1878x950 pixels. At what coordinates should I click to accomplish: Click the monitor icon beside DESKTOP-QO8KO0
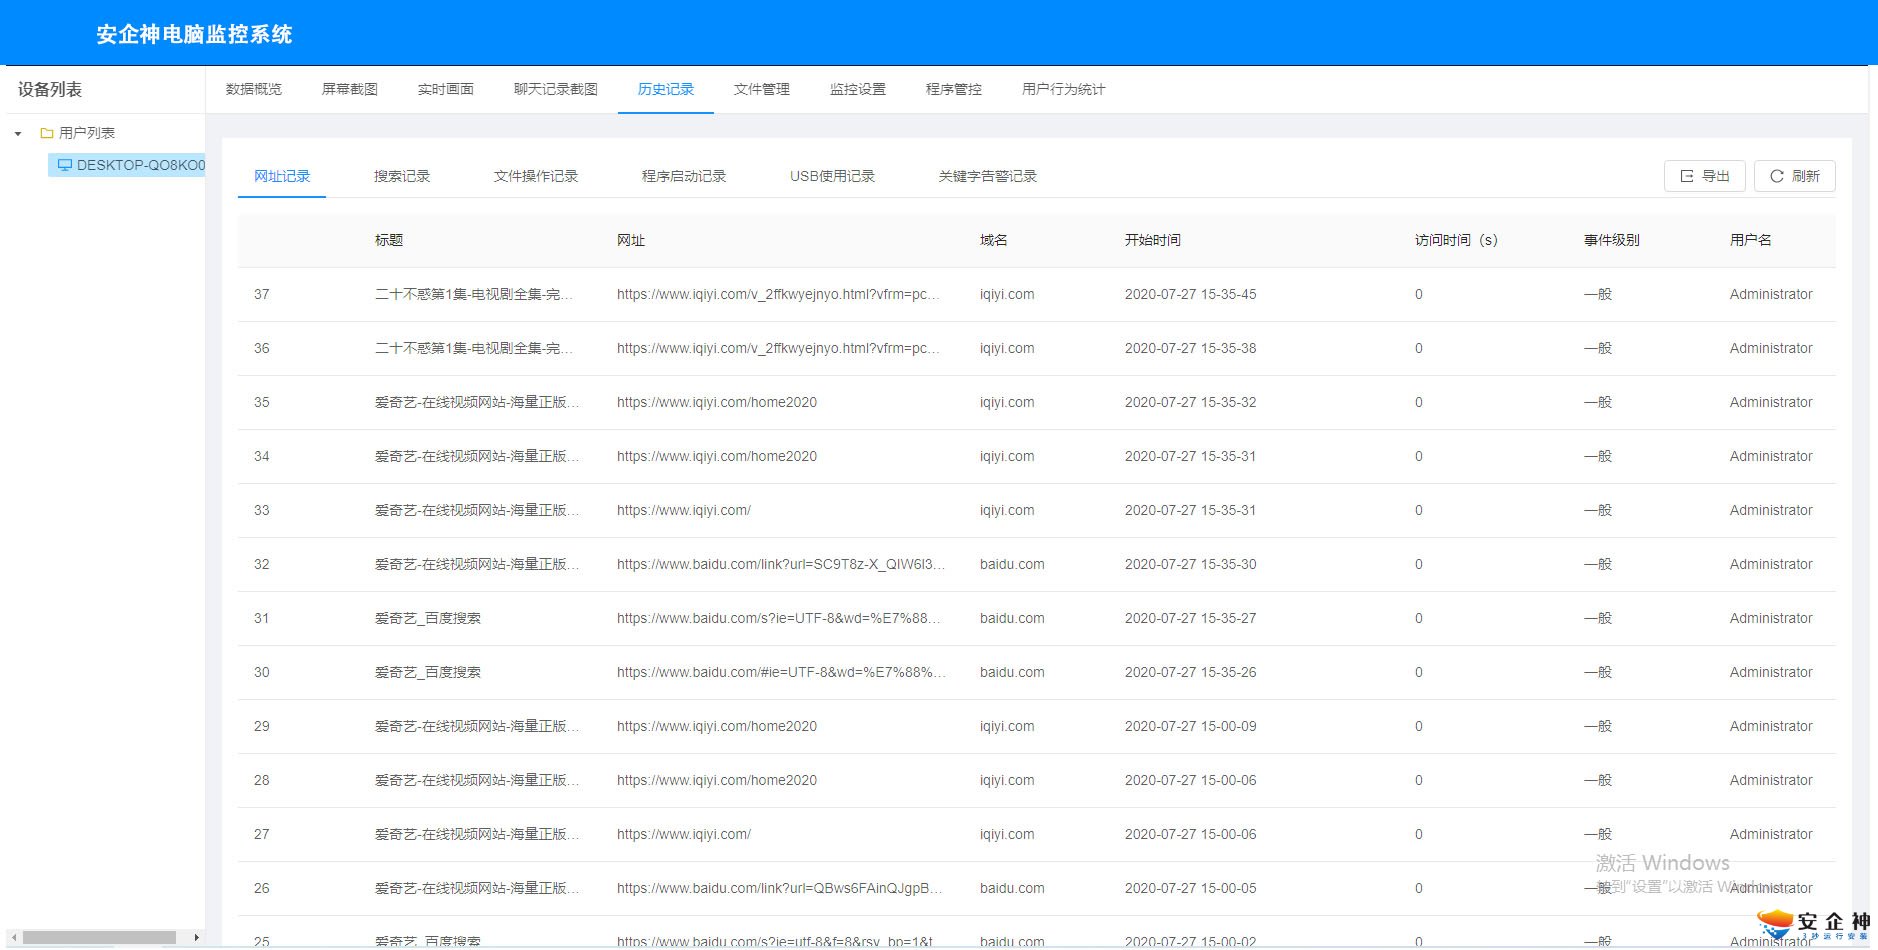[x=64, y=165]
